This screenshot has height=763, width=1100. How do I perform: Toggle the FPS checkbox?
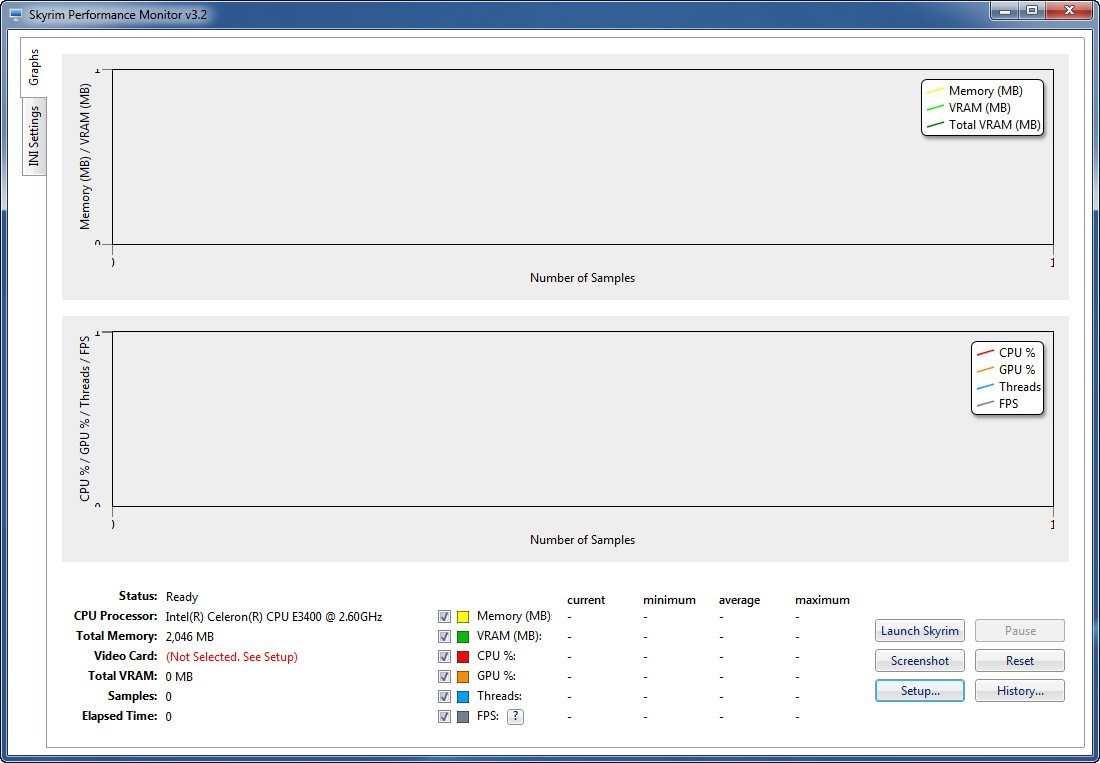[x=444, y=717]
